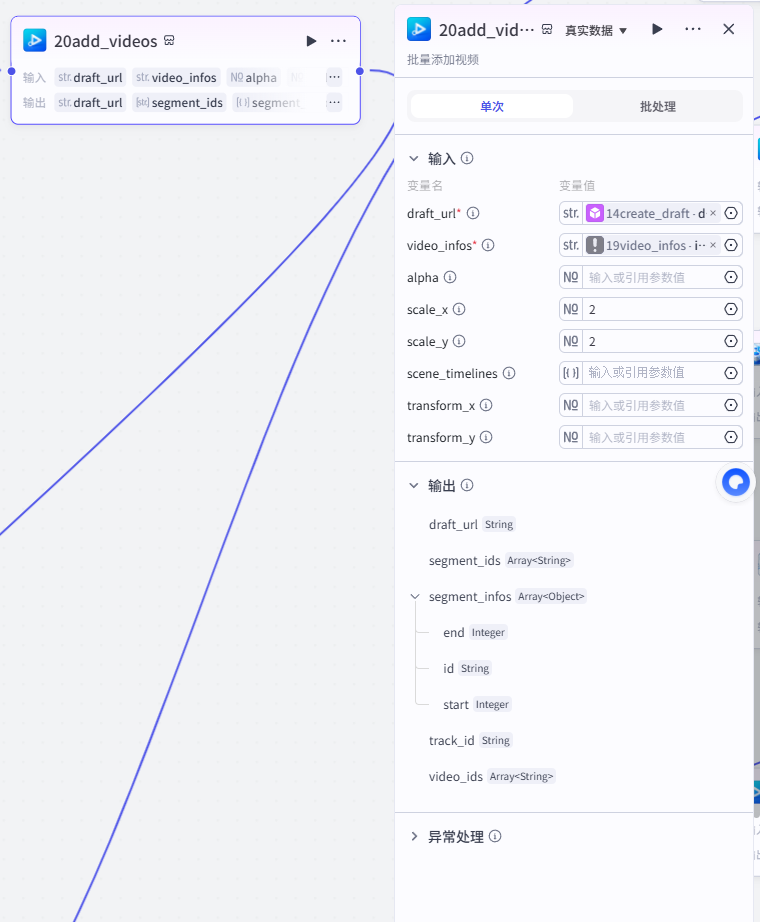760x922 pixels.
Task: Collapse the 输入 section
Action: tap(414, 158)
